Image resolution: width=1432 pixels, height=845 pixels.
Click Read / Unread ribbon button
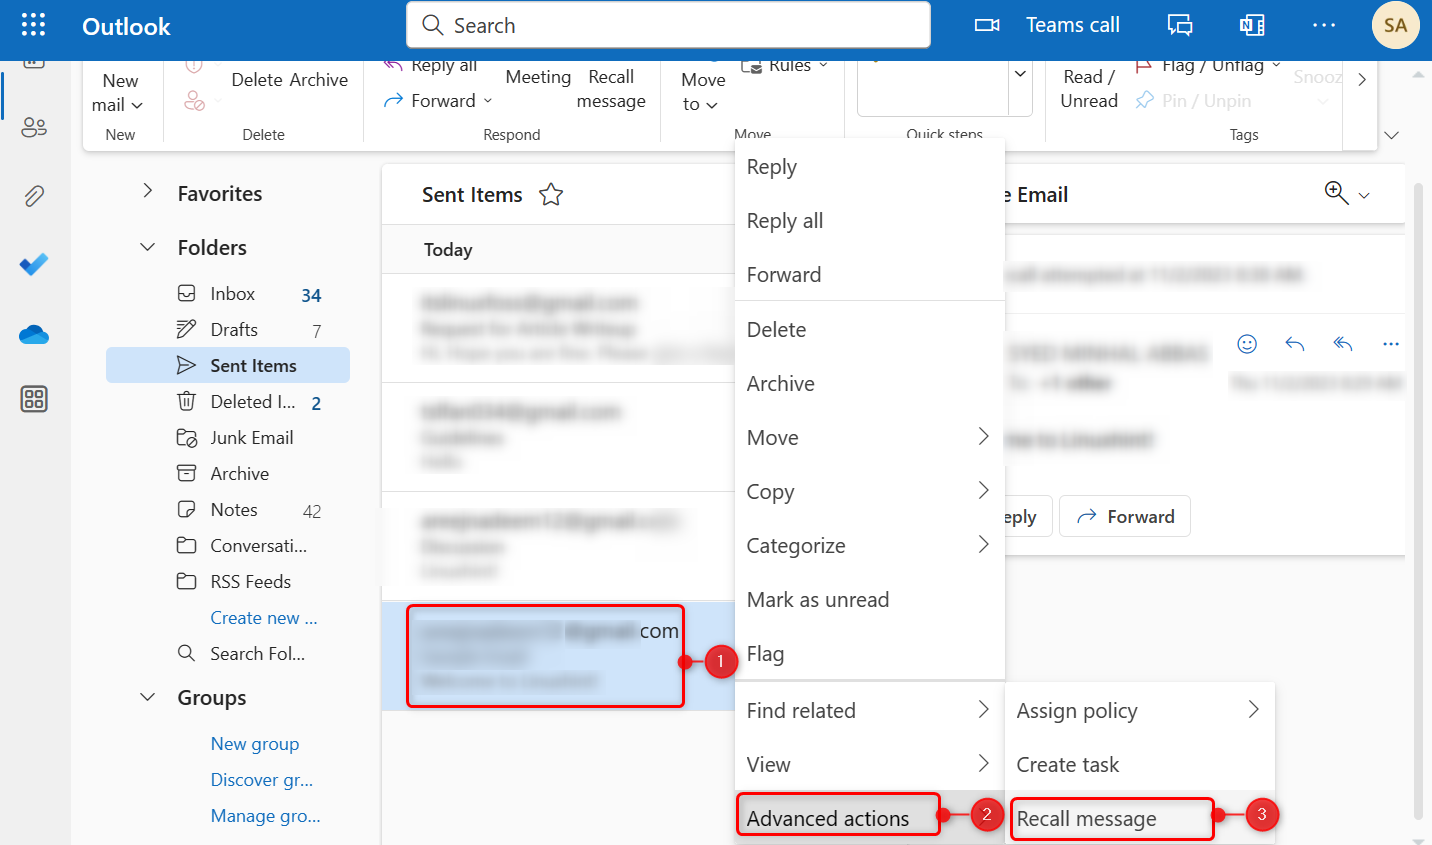click(x=1089, y=89)
